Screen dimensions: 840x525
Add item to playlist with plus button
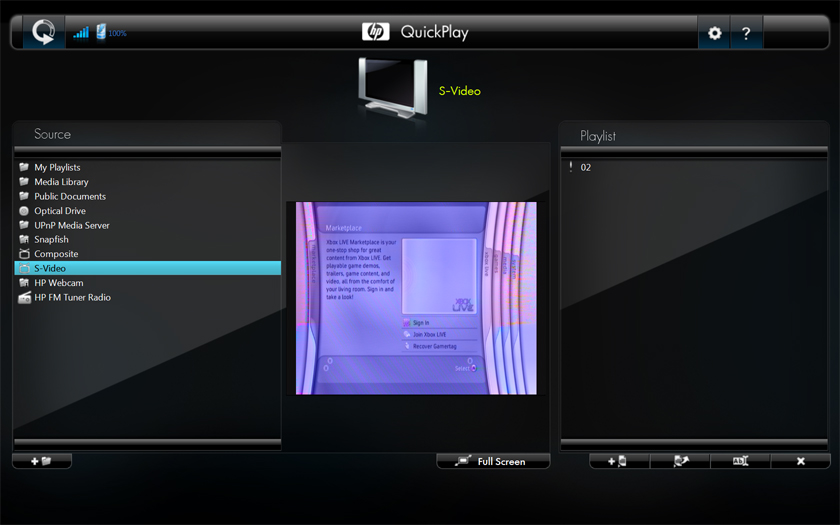(x=619, y=461)
